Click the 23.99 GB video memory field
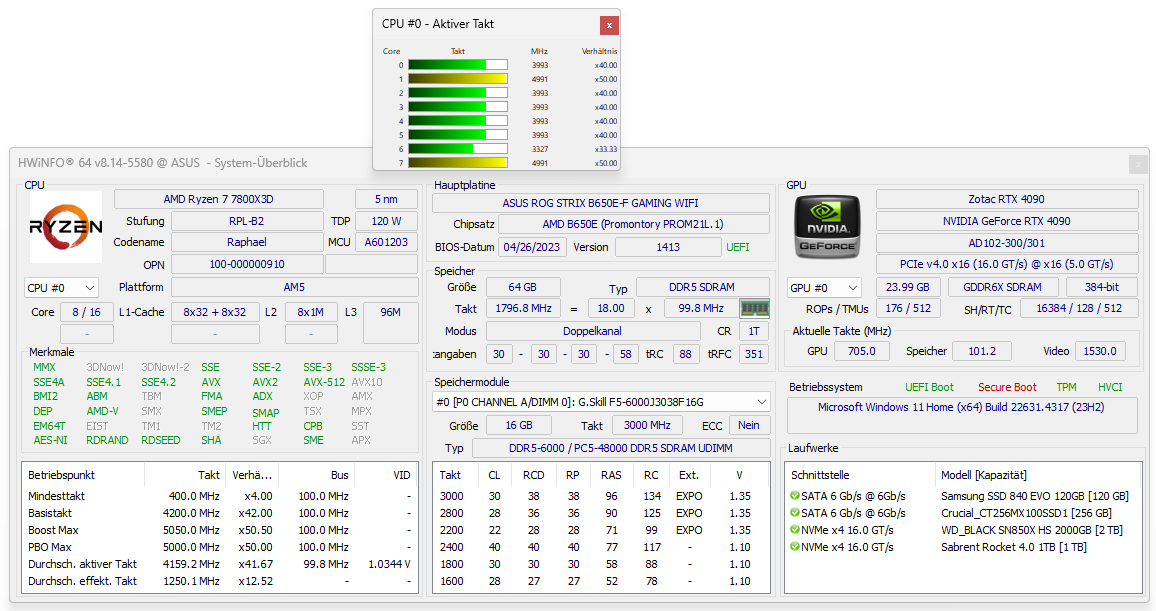 (x=908, y=287)
